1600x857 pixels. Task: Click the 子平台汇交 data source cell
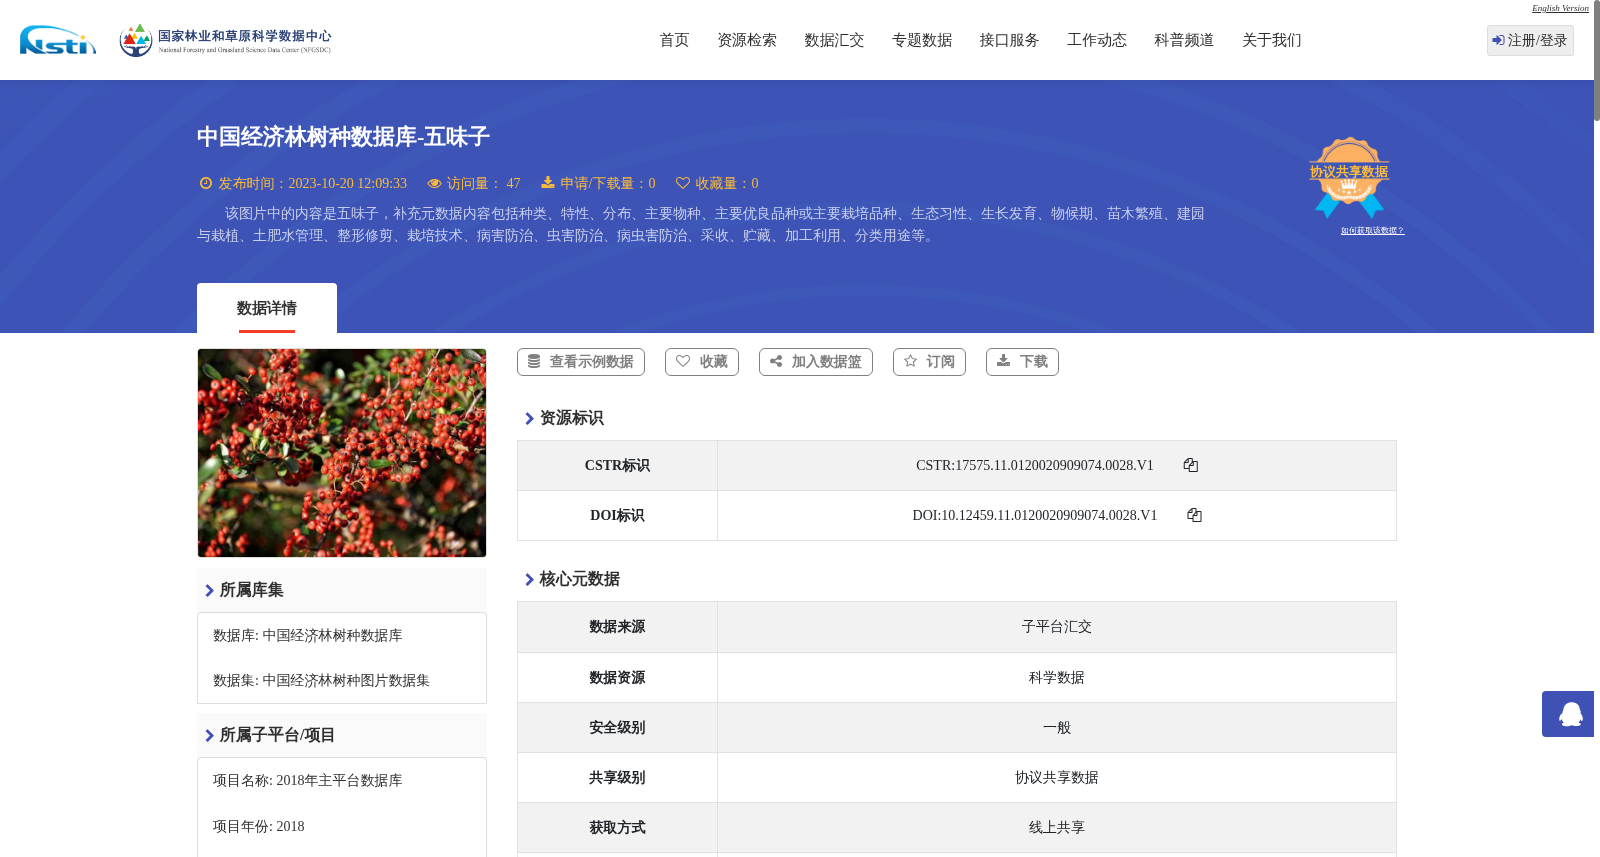[x=1057, y=627]
